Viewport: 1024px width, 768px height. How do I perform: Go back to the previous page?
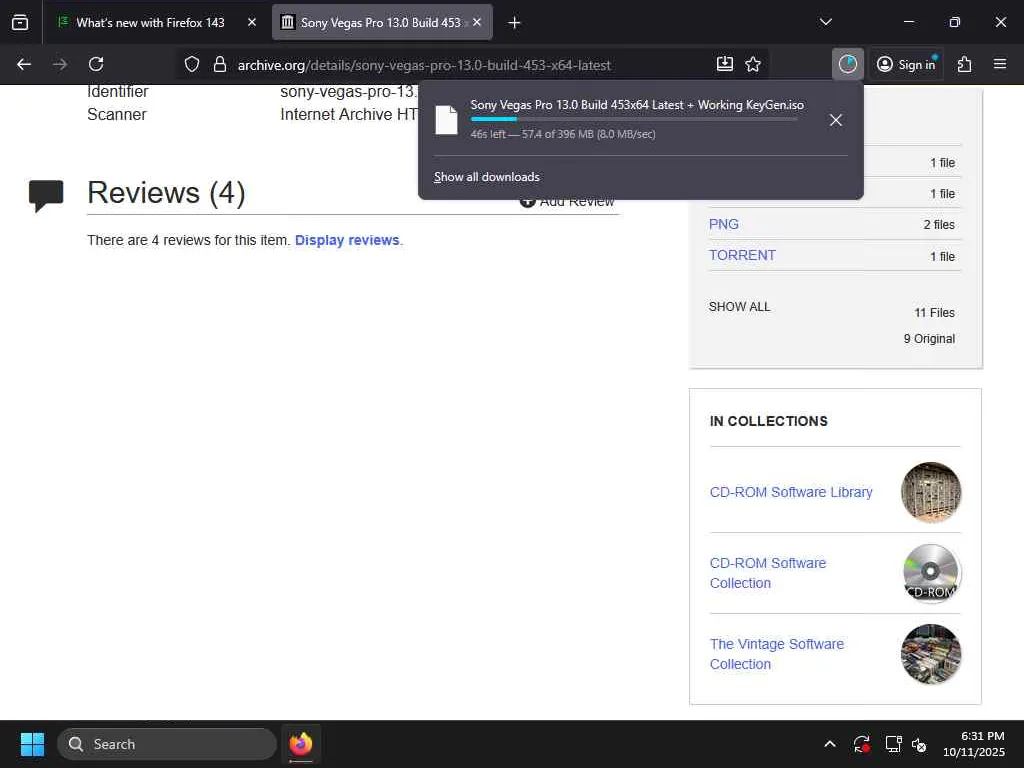[x=24, y=64]
